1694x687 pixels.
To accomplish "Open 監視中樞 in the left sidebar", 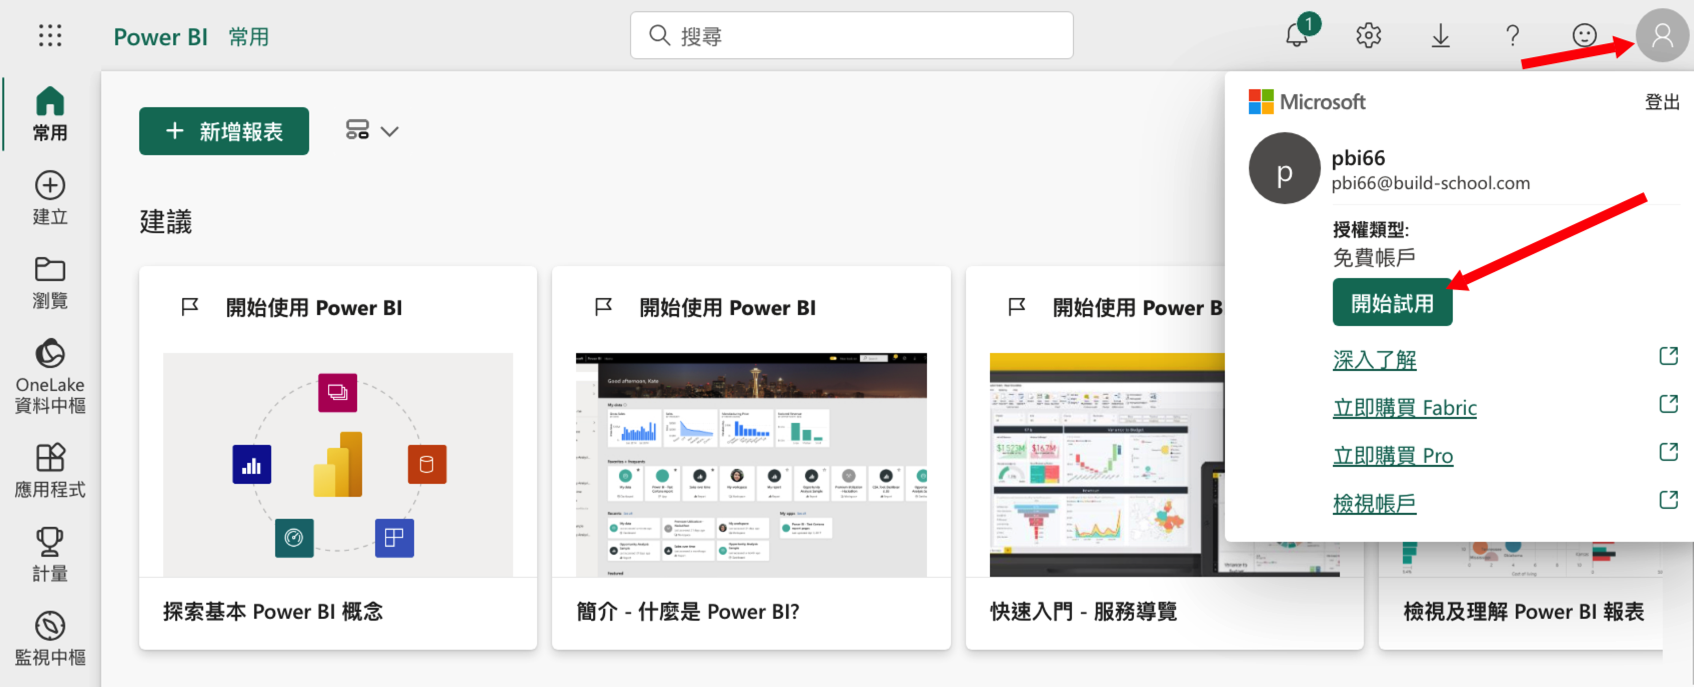I will [50, 638].
